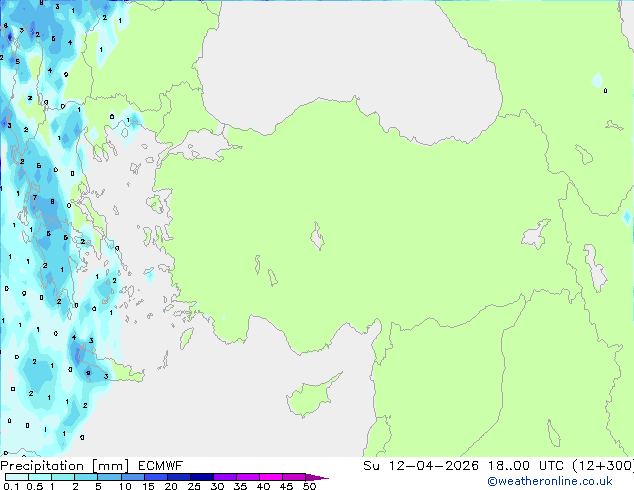Pick the 20–25 mm legend swatch
The width and height of the screenshot is (634, 490).
pos(179,477)
